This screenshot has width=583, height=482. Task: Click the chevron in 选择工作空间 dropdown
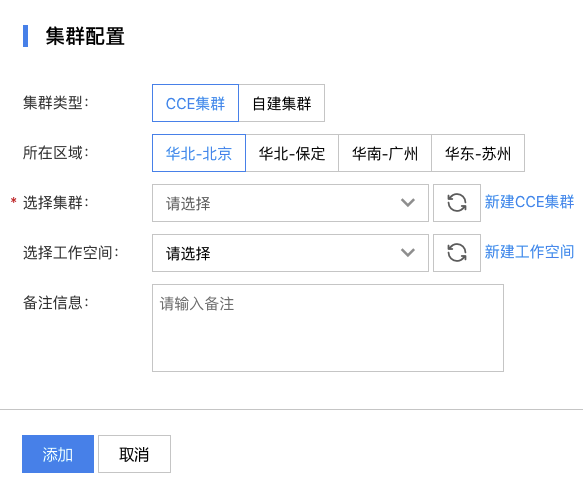point(408,253)
